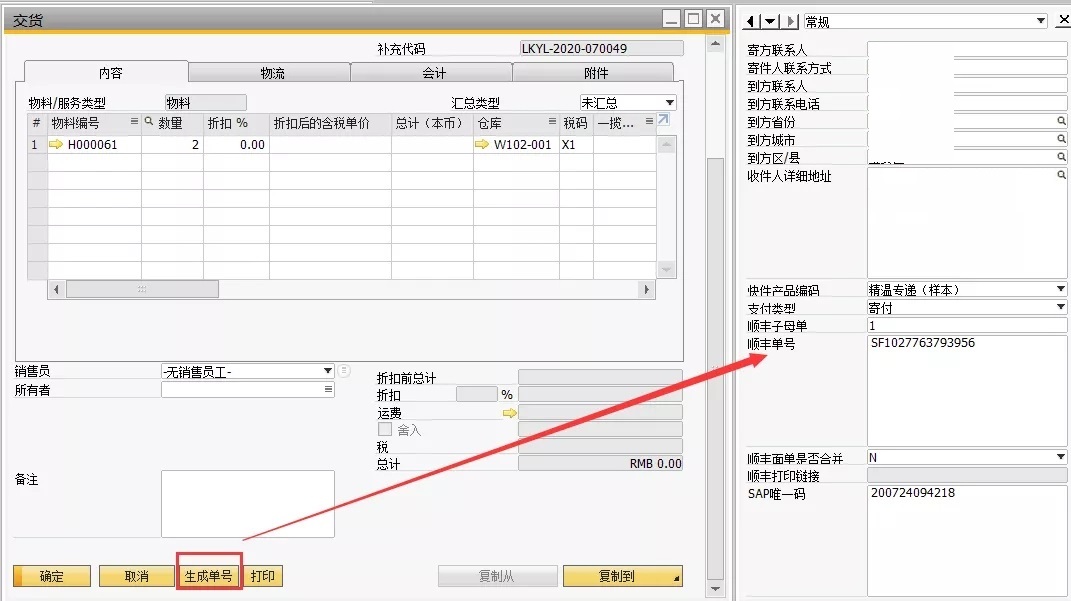This screenshot has width=1071, height=601.
Task: Open the 销售员 dropdown
Action: click(328, 371)
